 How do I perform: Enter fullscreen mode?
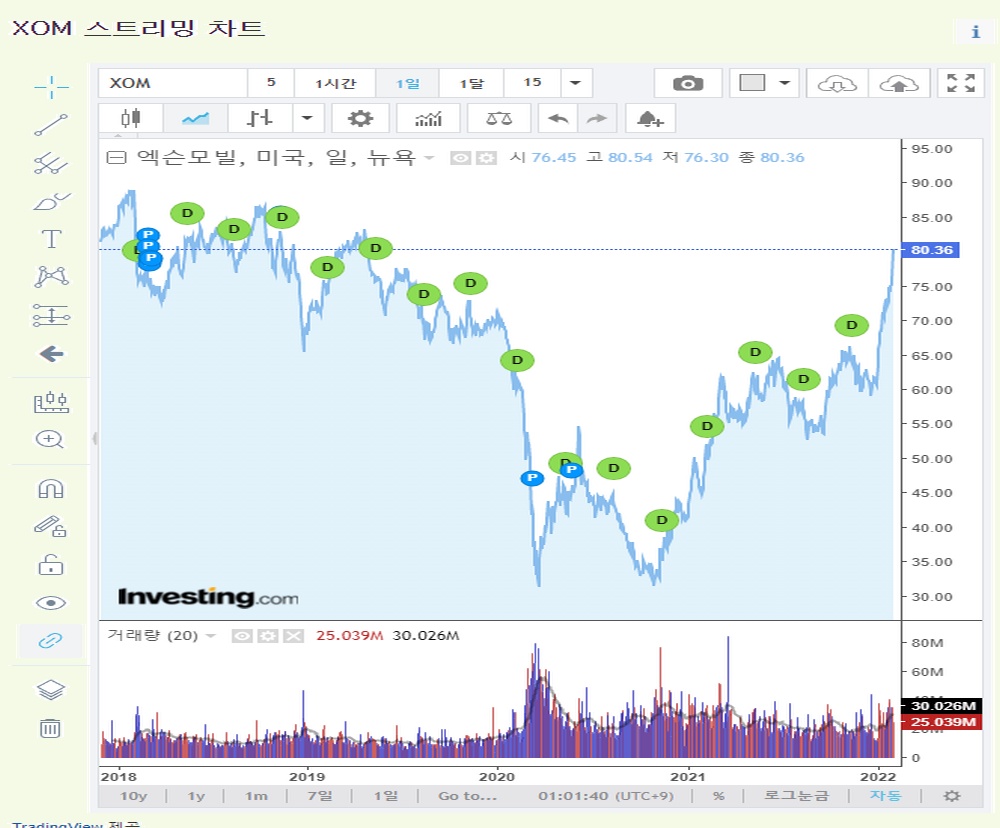[961, 83]
